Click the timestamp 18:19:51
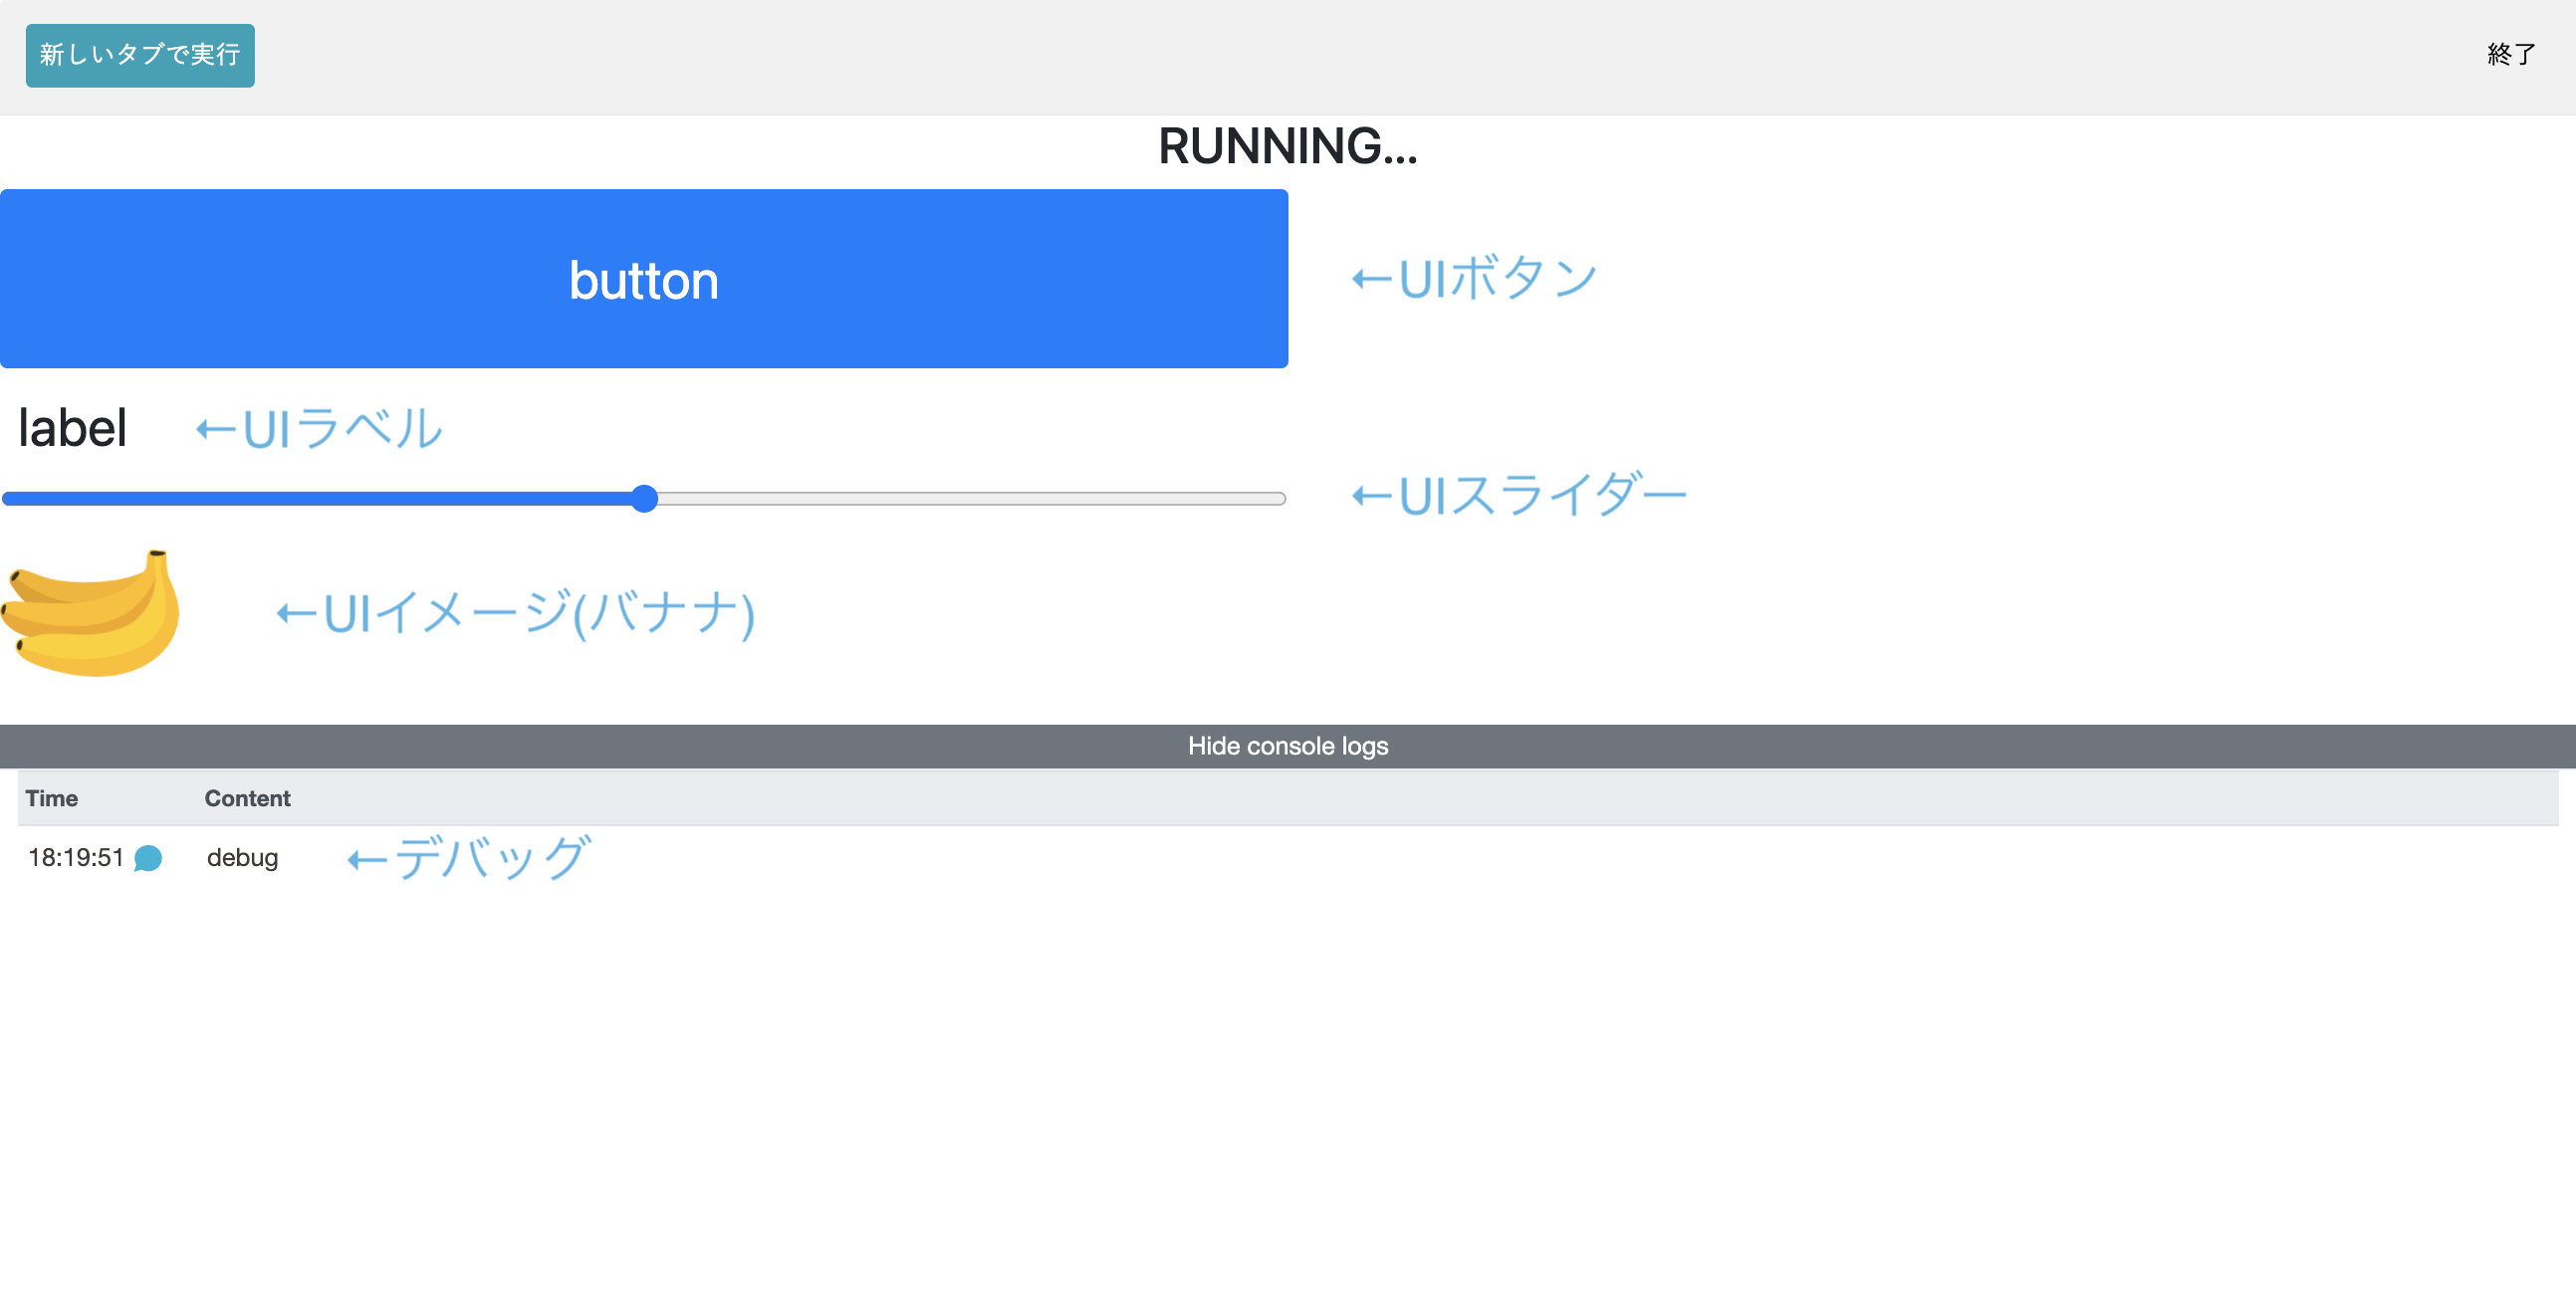The height and width of the screenshot is (1306, 2576). click(75, 857)
